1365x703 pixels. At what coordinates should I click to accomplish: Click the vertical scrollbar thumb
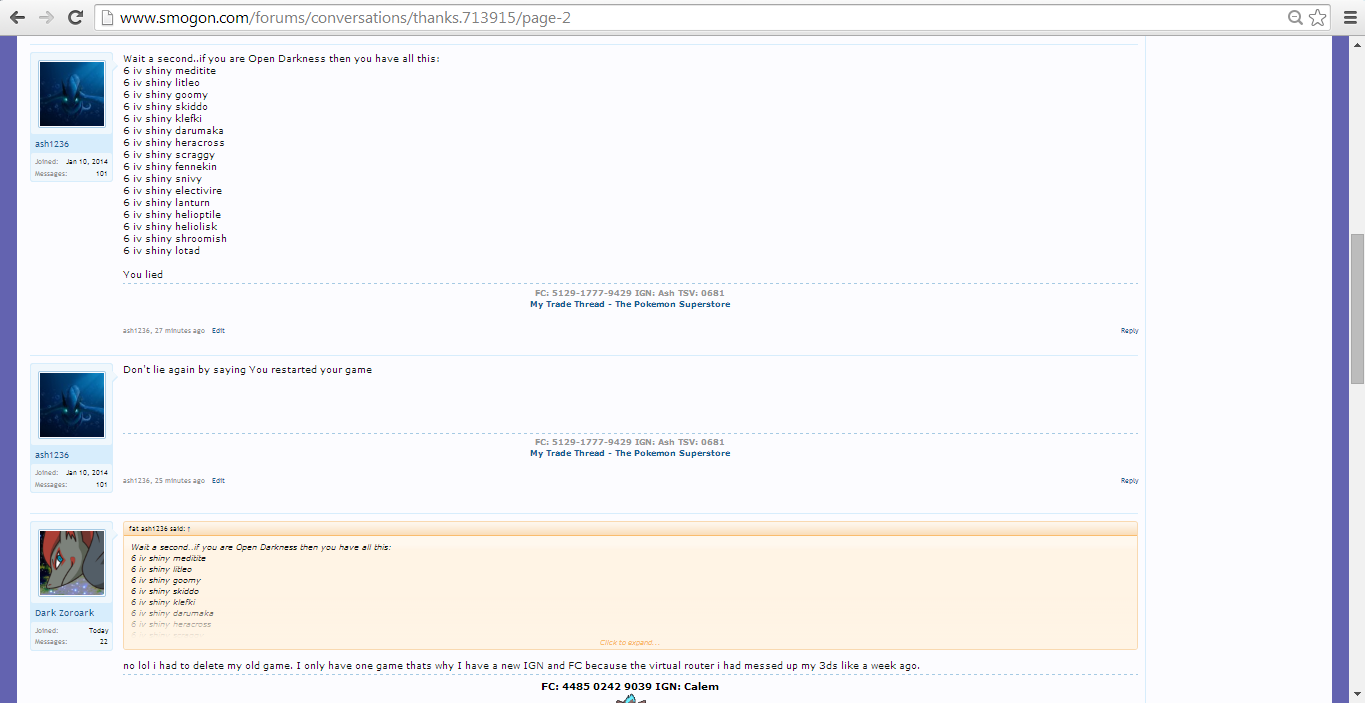click(1356, 308)
